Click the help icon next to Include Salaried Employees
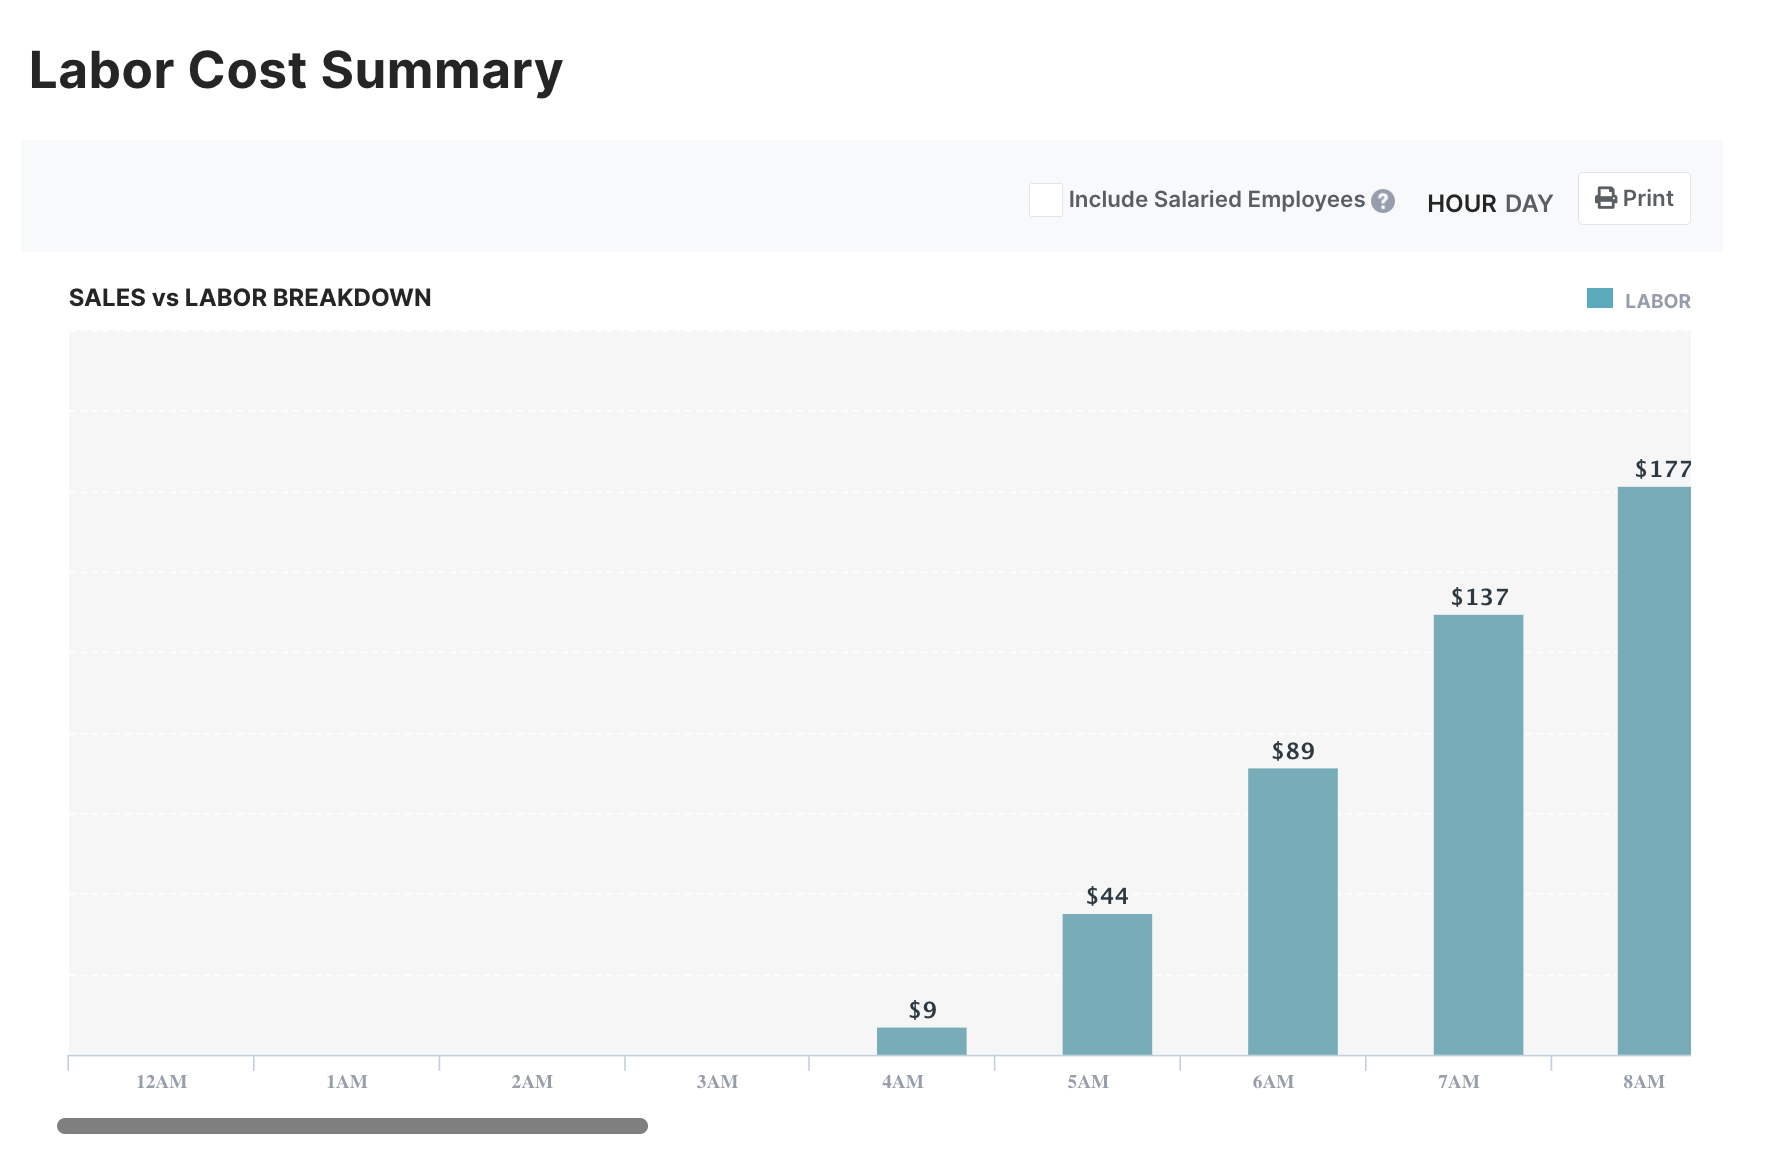Viewport: 1768px width, 1168px height. [1382, 201]
